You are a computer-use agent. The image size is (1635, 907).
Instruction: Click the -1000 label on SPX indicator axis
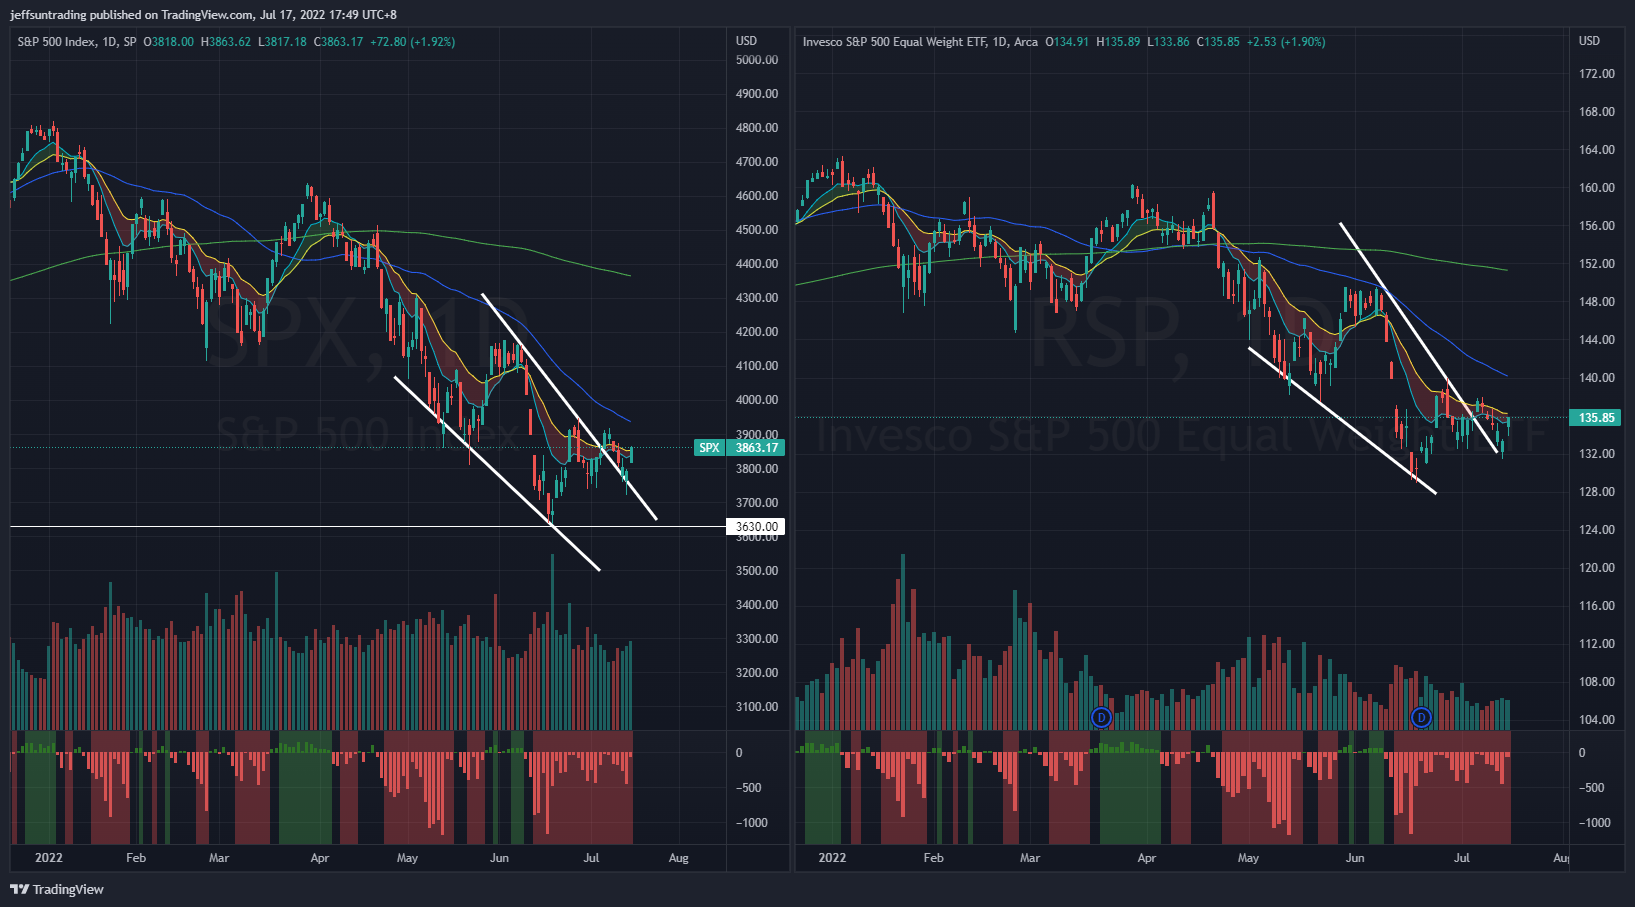[752, 823]
